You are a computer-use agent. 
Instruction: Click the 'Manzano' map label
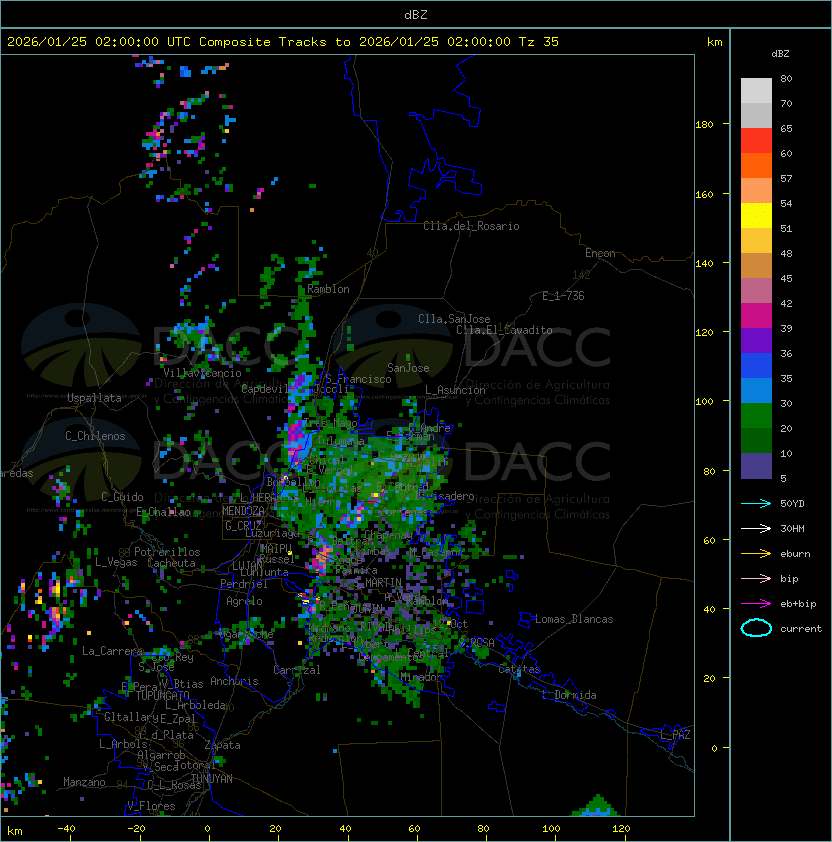84,782
